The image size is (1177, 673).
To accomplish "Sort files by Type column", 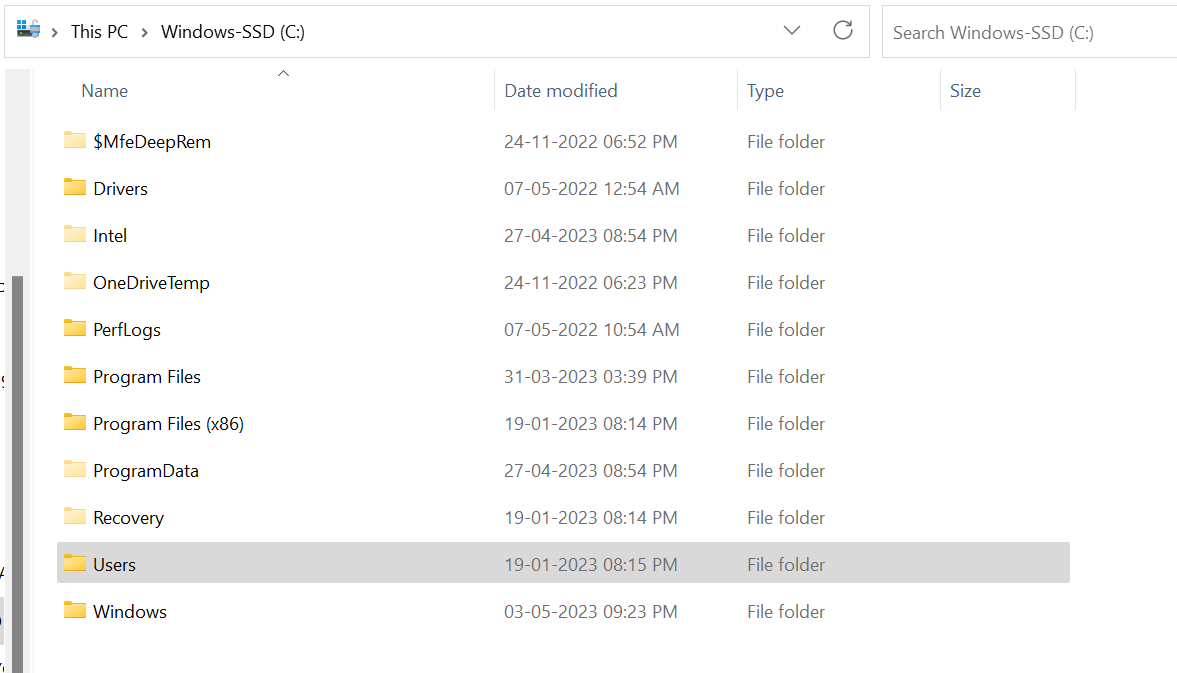I will point(765,90).
